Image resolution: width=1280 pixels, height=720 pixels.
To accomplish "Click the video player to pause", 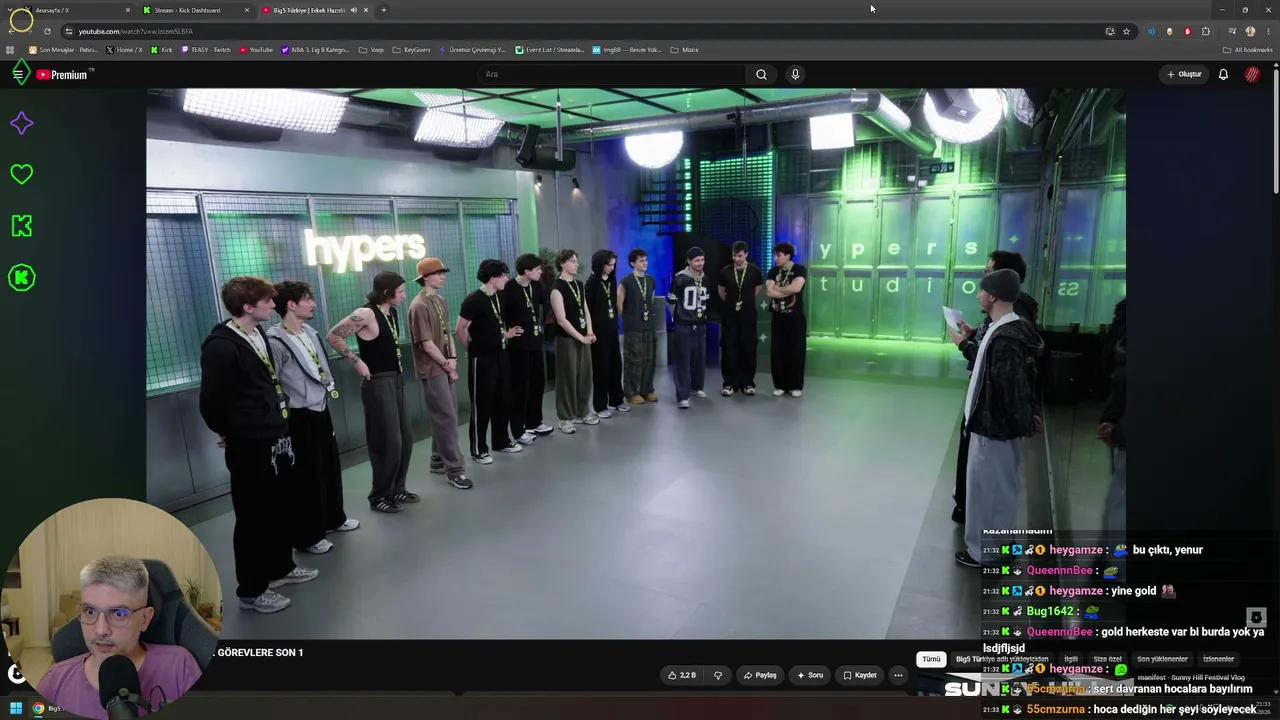I will click(x=636, y=363).
